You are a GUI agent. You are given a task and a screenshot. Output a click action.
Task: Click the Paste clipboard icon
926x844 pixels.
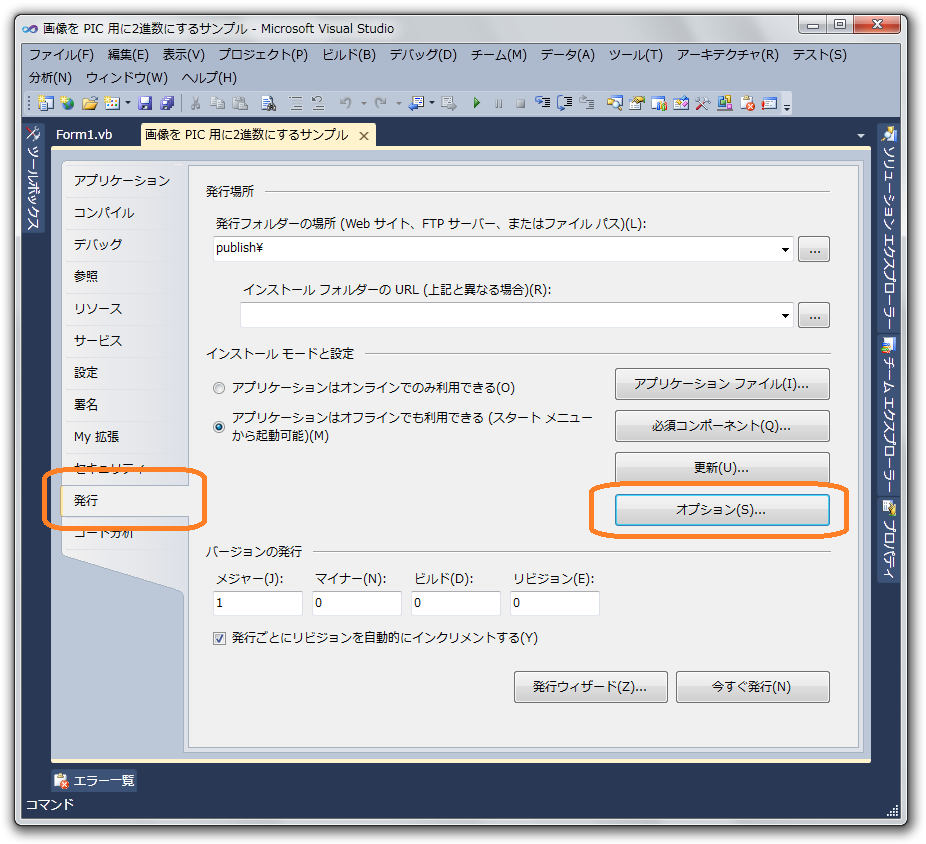coord(240,103)
